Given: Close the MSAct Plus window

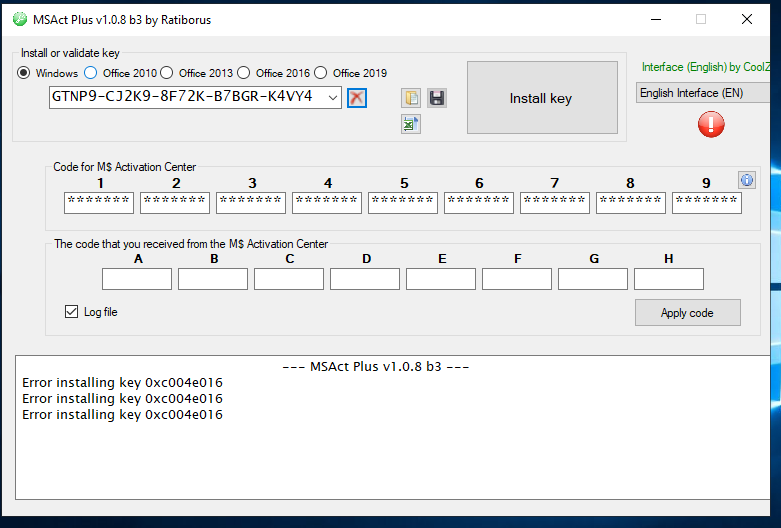Looking at the screenshot, I should coord(747,19).
